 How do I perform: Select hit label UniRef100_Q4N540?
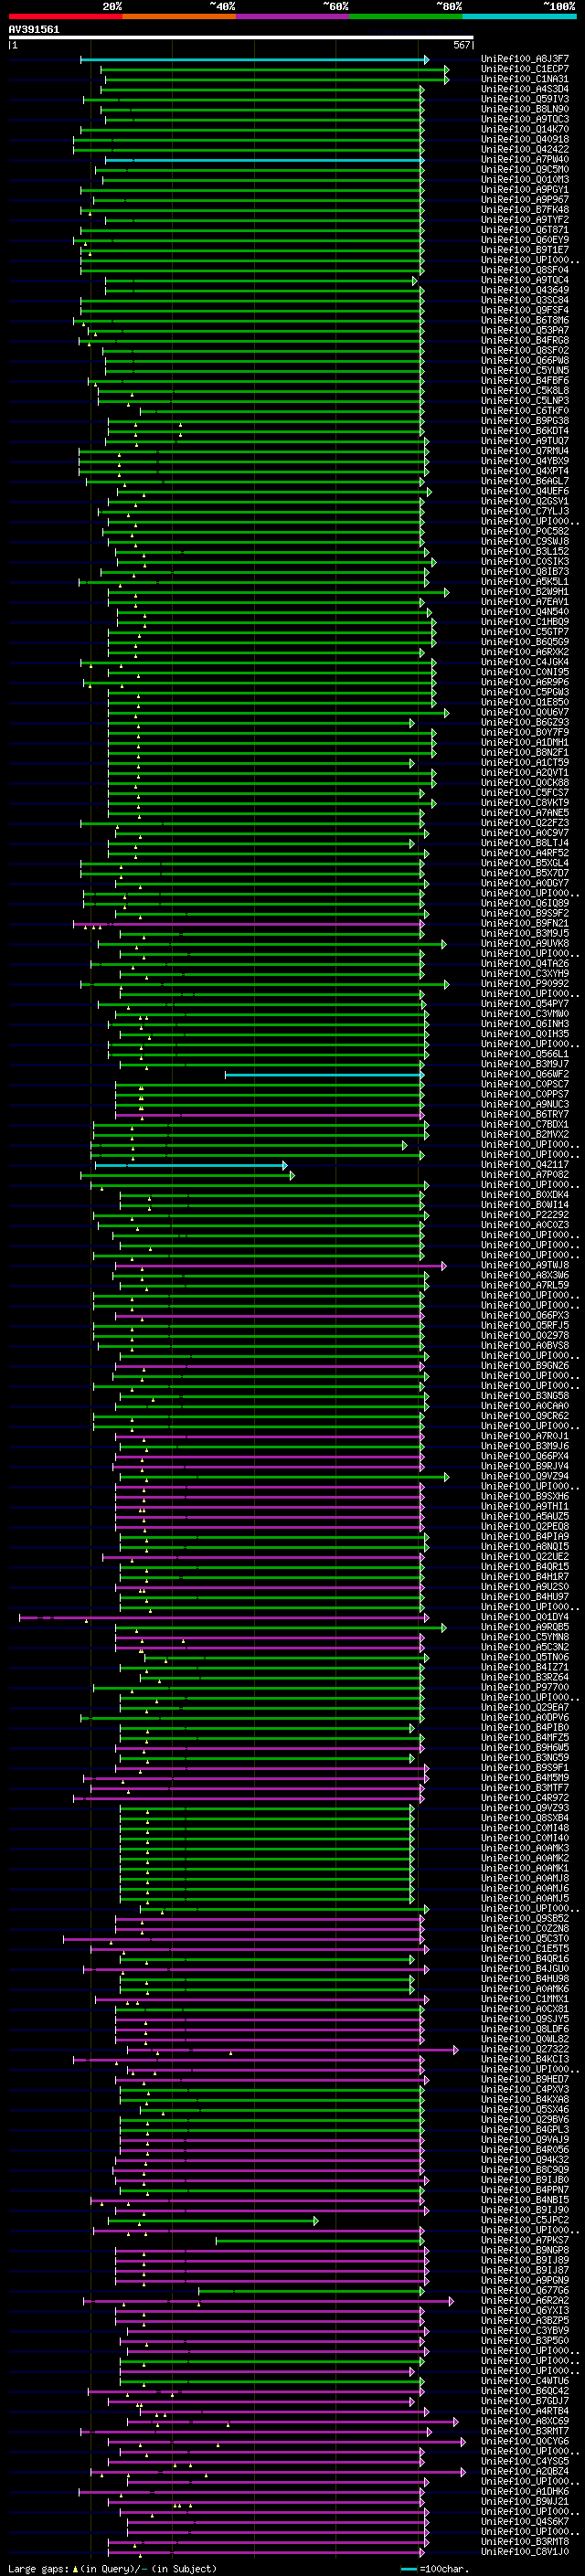point(525,612)
